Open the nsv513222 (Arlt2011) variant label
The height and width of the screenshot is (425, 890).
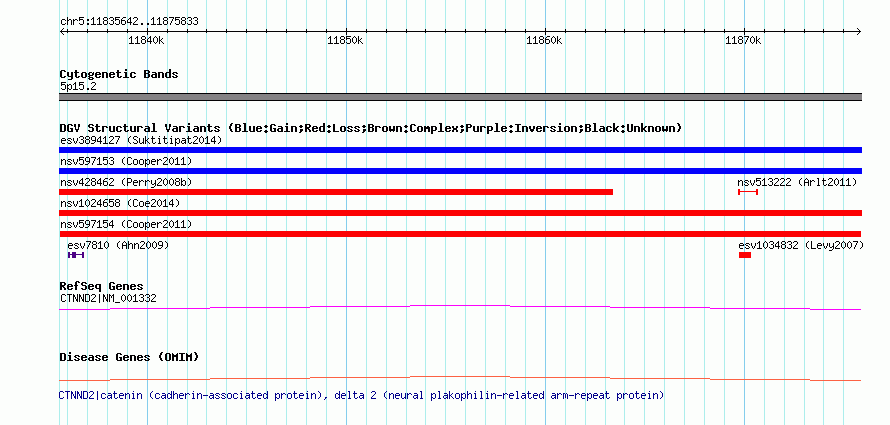click(x=797, y=182)
